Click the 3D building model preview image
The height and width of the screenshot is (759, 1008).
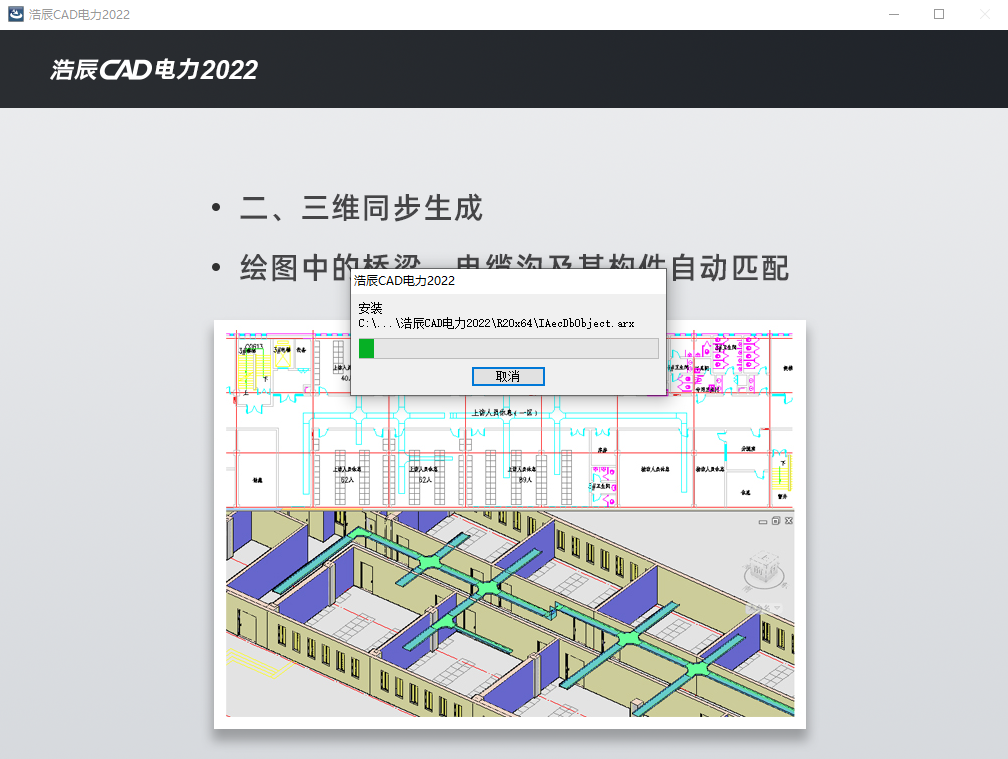[510, 614]
